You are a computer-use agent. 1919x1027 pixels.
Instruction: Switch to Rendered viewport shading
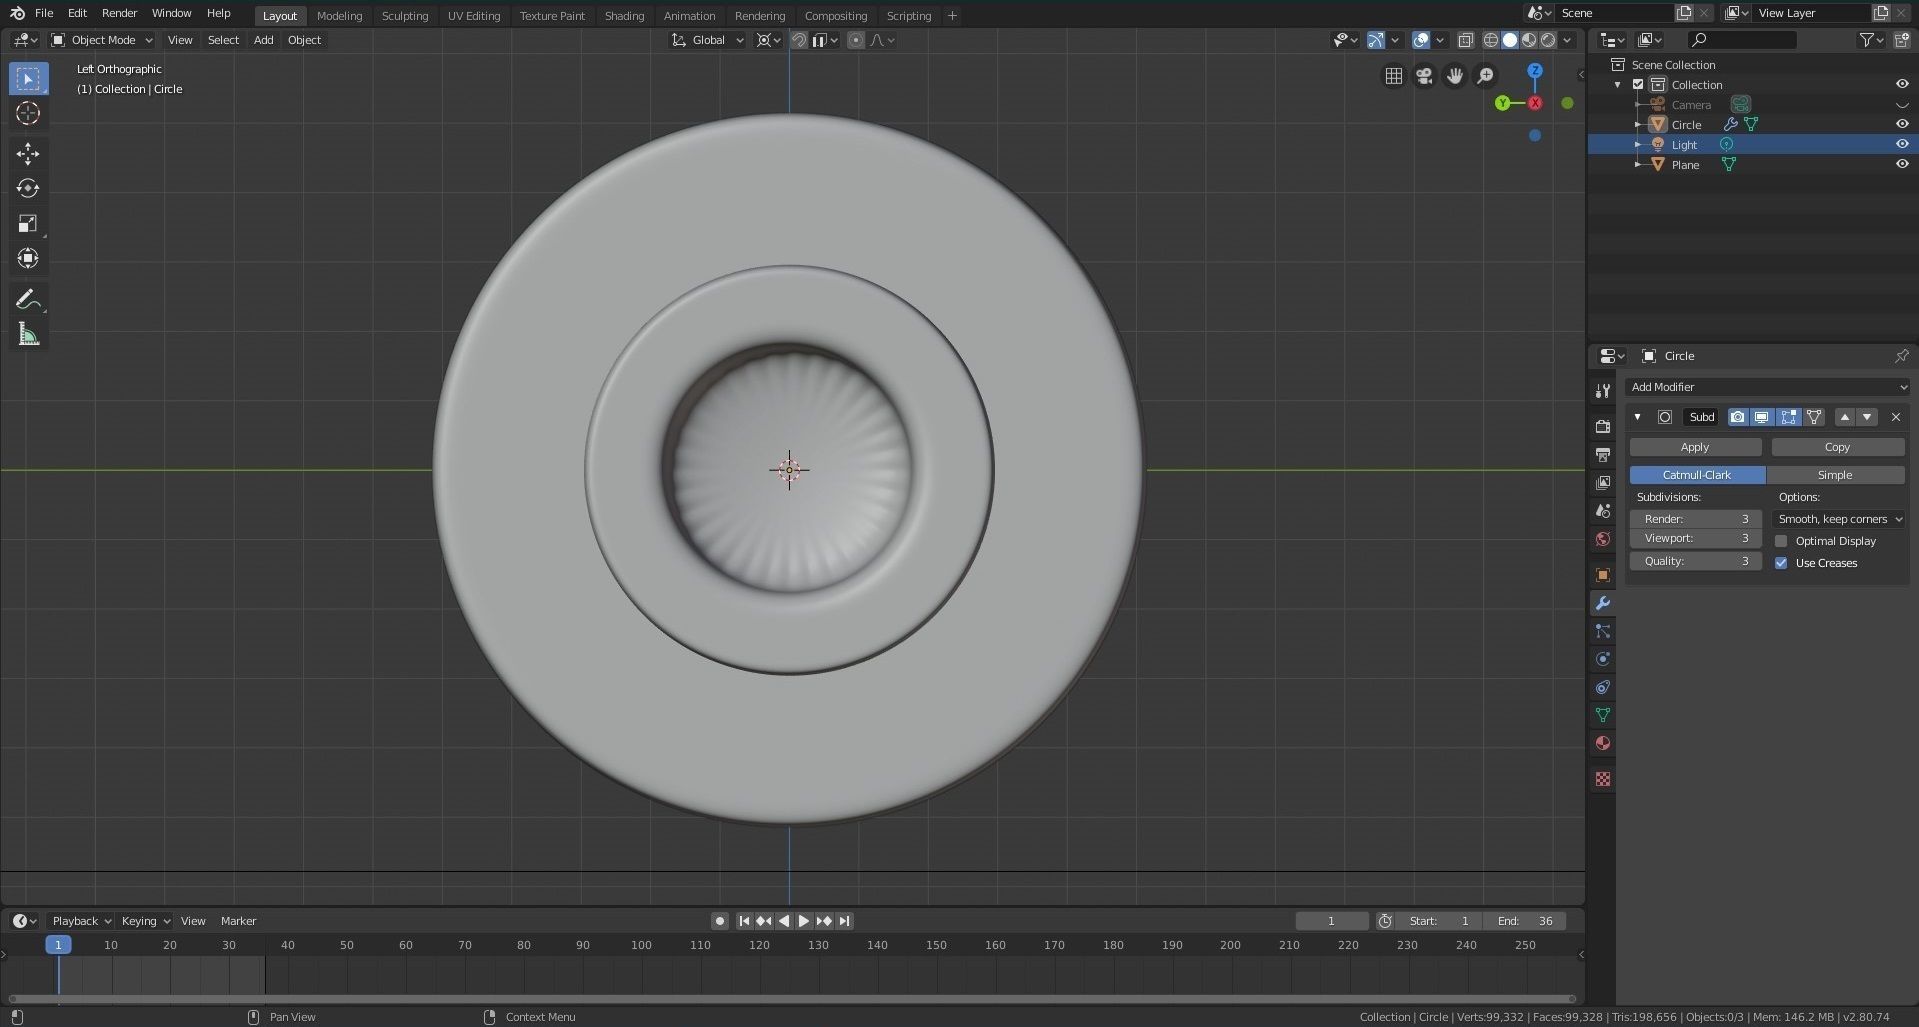click(1547, 40)
